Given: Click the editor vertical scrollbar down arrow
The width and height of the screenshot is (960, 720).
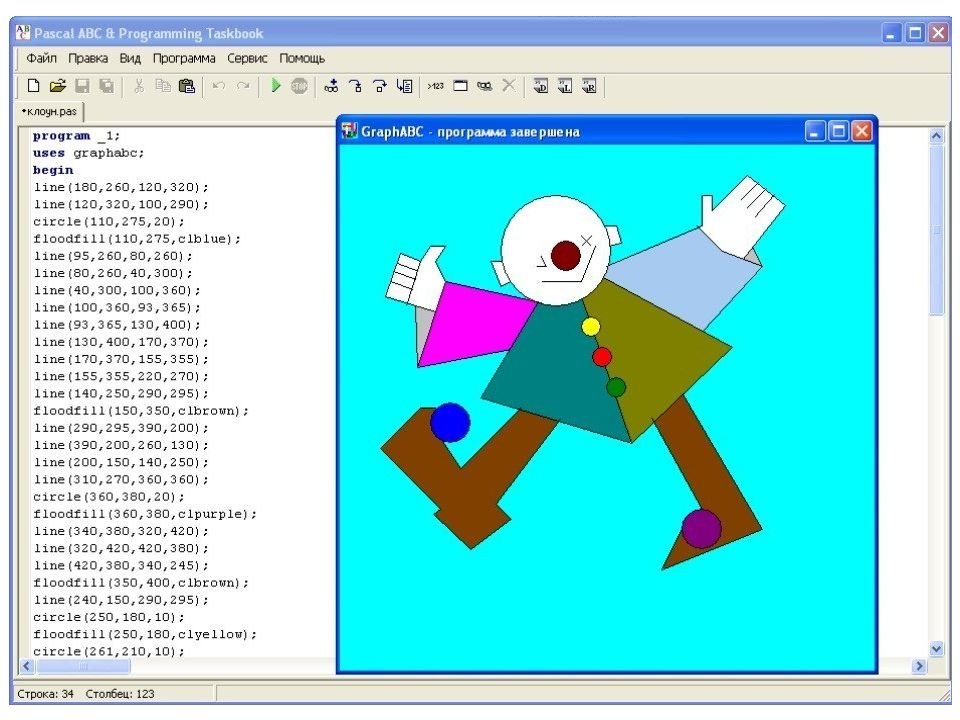Looking at the screenshot, I should pyautogui.click(x=937, y=648).
